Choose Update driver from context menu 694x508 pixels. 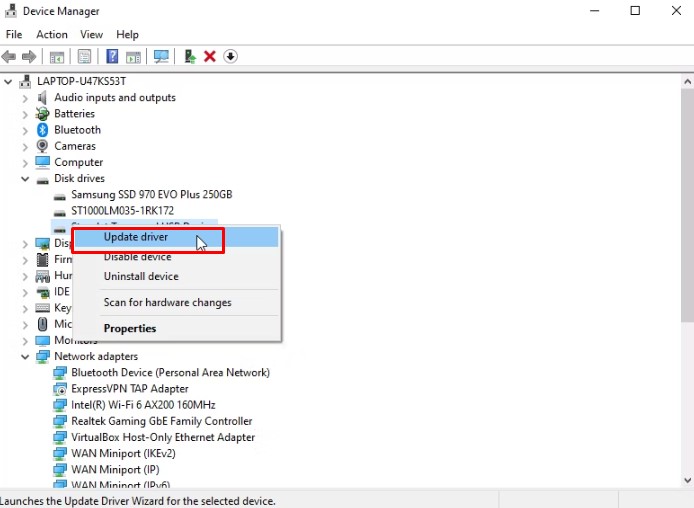pyautogui.click(x=176, y=237)
